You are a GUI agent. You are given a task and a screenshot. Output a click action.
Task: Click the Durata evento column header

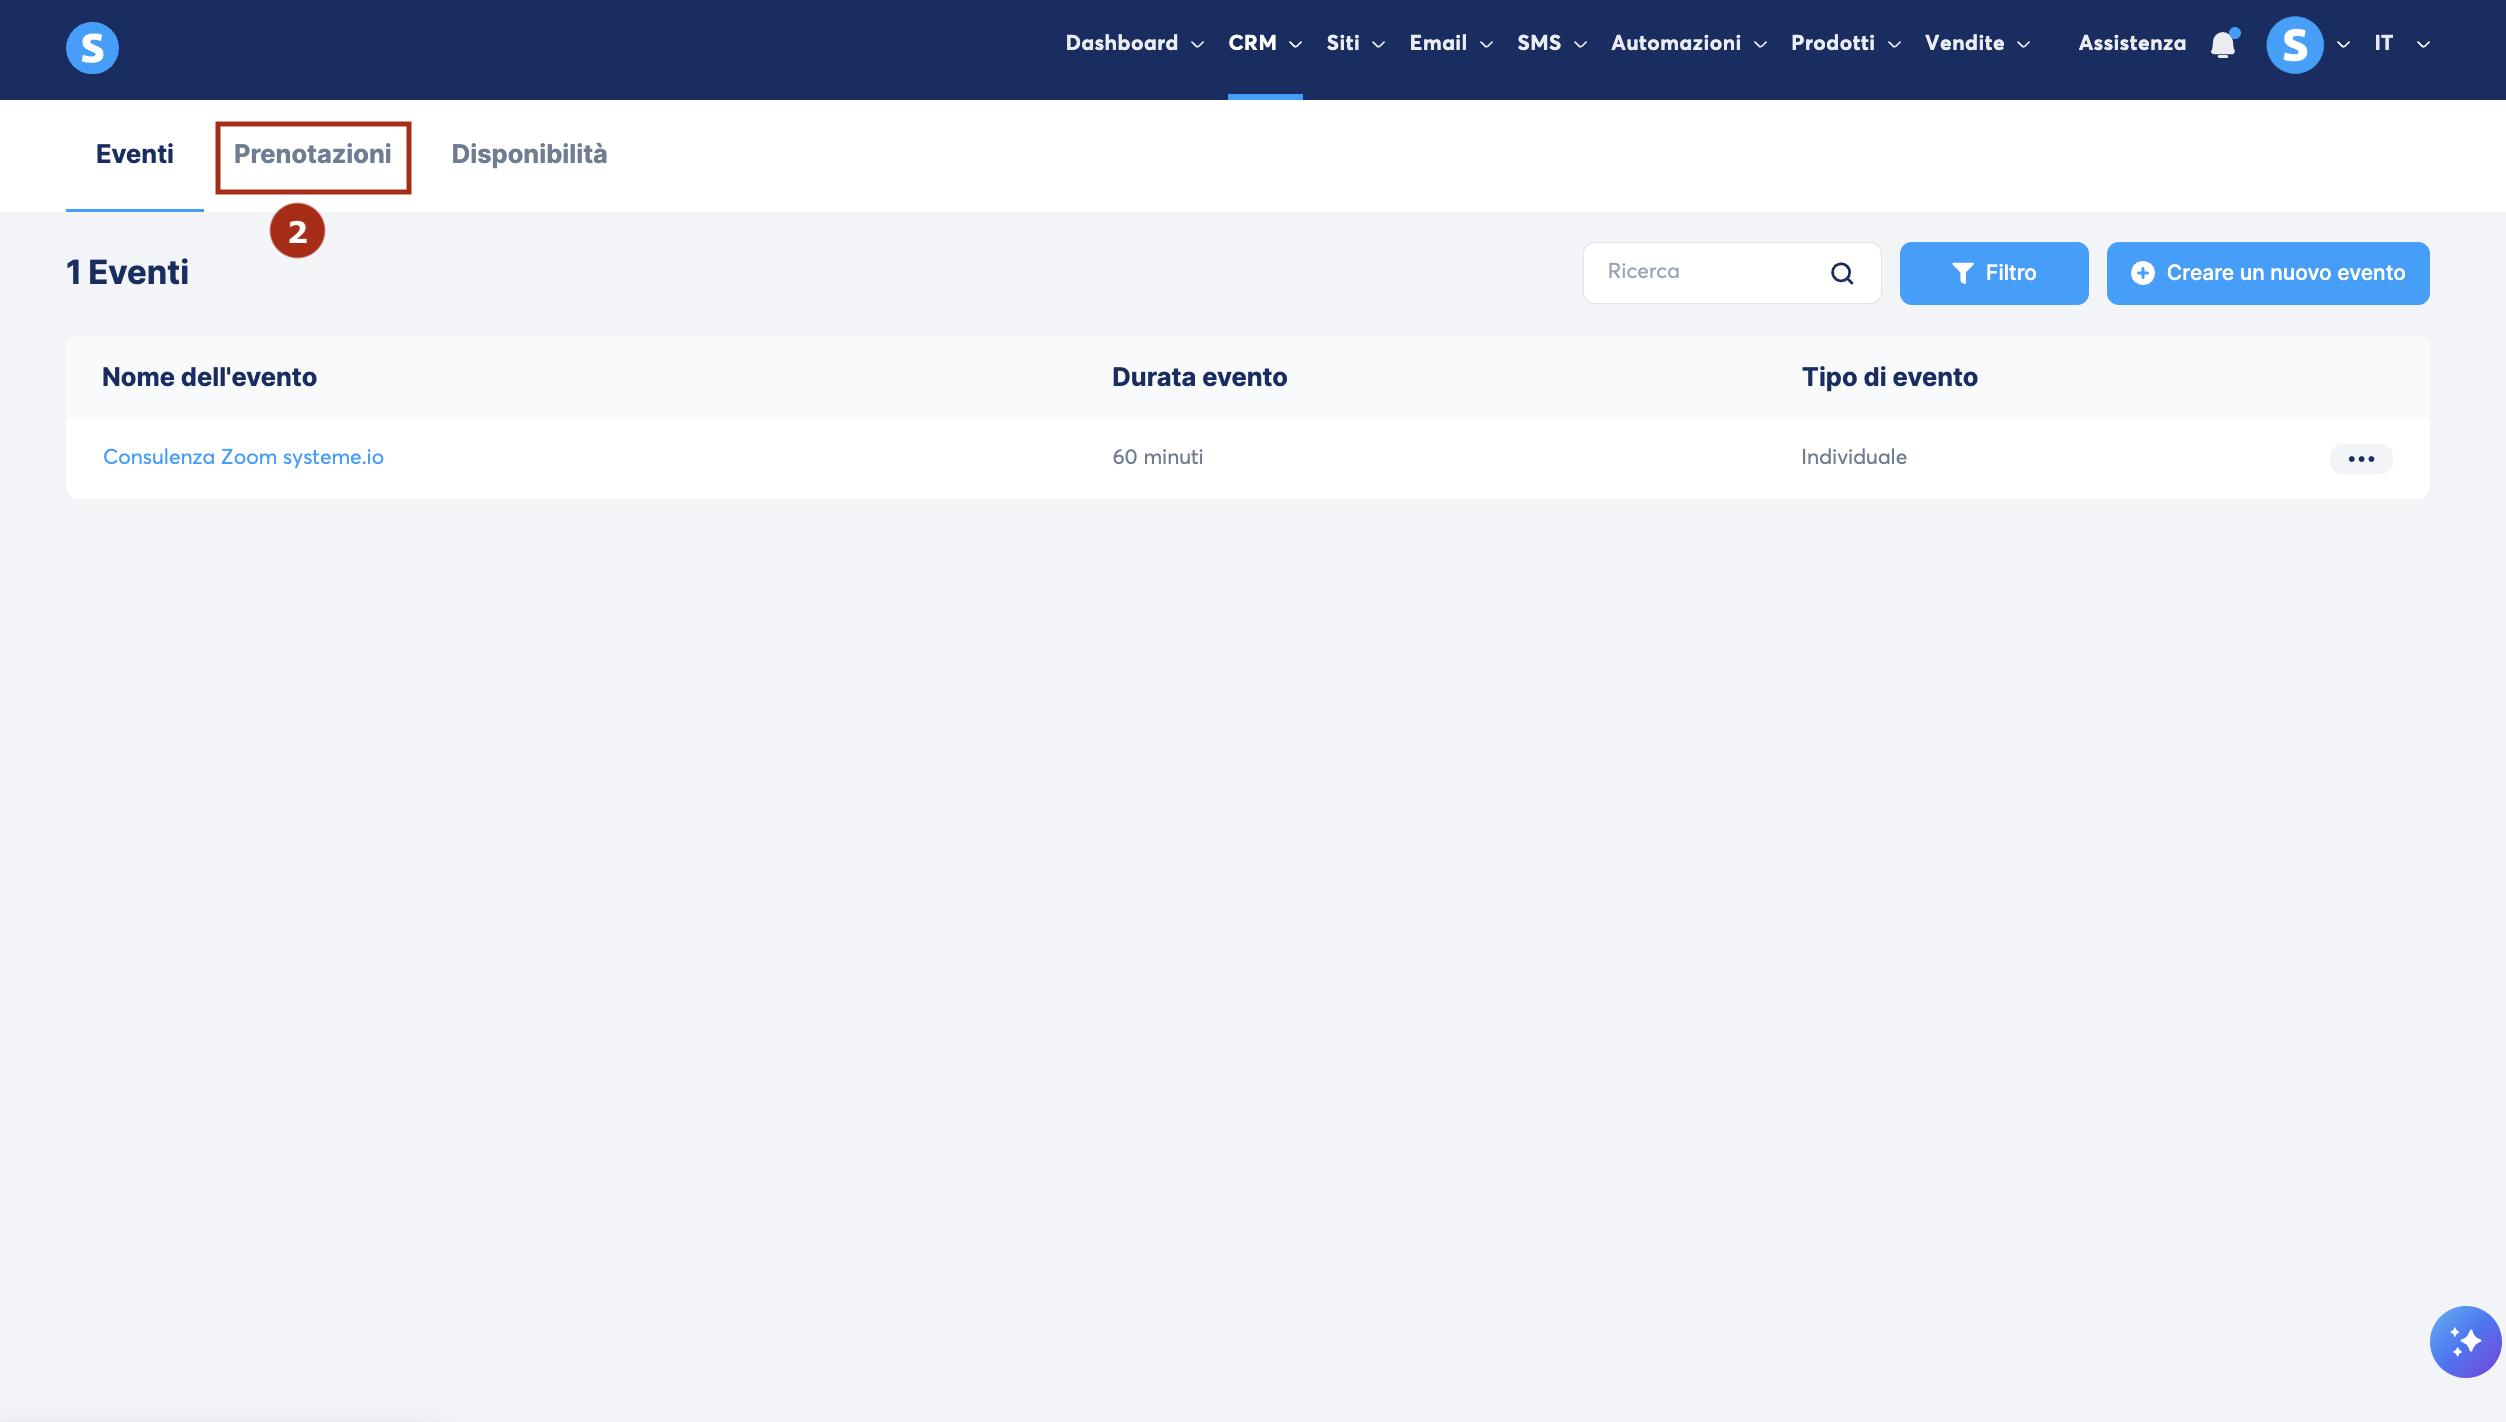click(1199, 377)
